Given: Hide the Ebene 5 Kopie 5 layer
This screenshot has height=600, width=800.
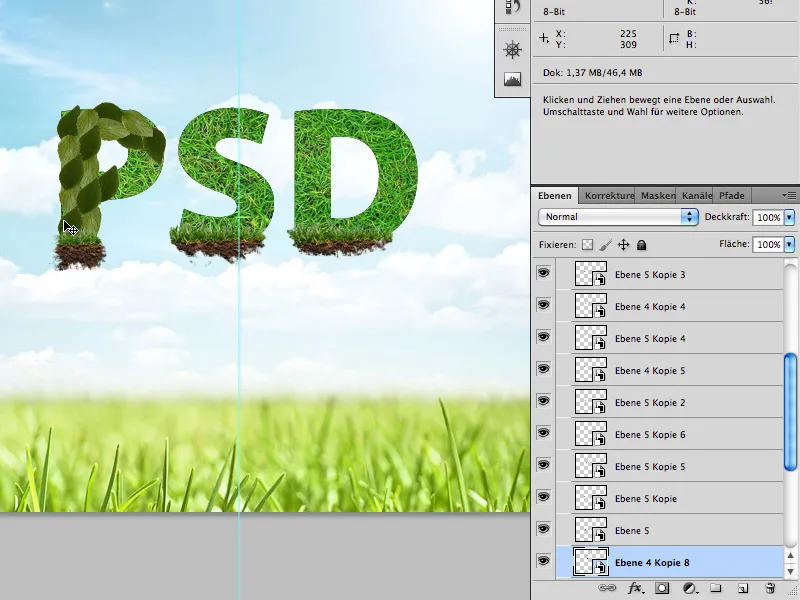Looking at the screenshot, I should 544,465.
